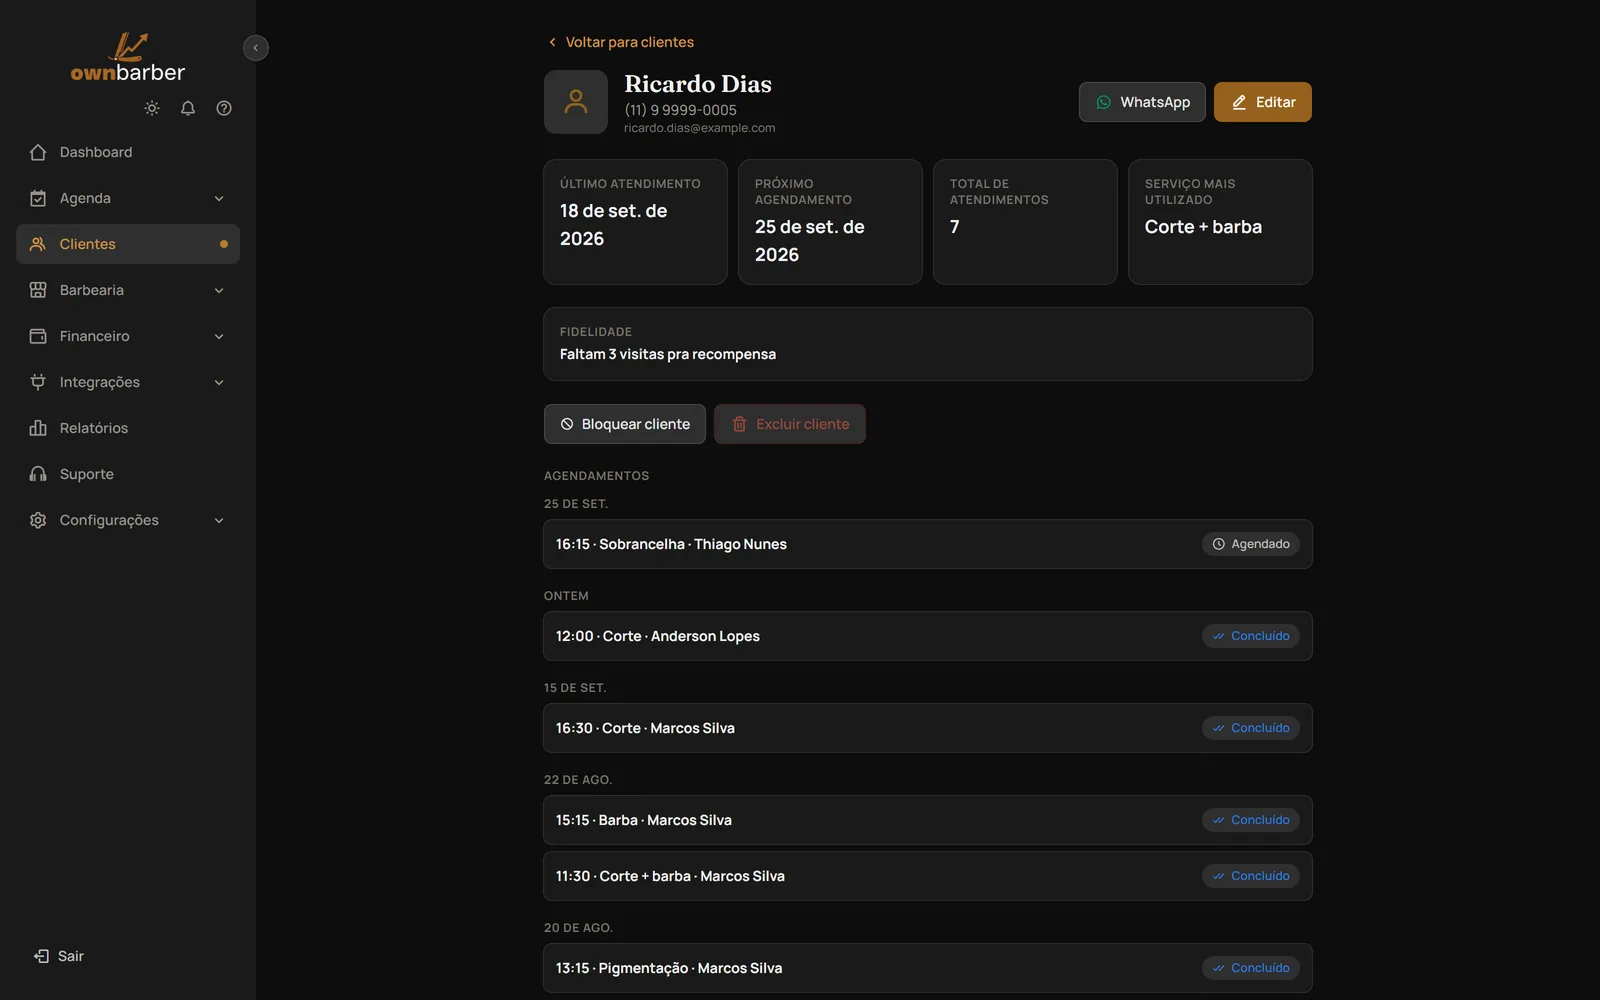This screenshot has height=1000, width=1600.
Task: Click Concluído badge on 12:00 Corte row
Action: click(x=1251, y=636)
